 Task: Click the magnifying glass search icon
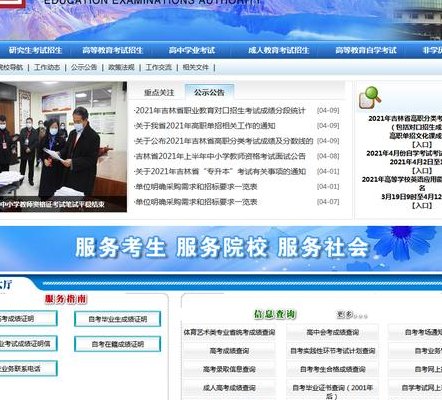[x=370, y=98]
